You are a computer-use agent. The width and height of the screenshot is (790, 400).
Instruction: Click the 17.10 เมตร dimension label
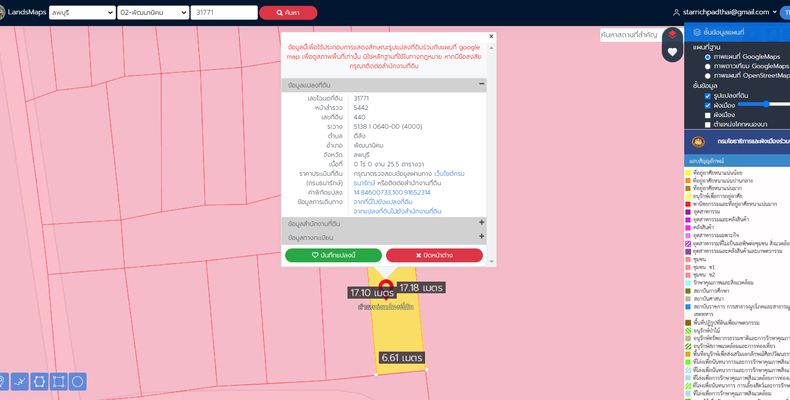tap(372, 293)
